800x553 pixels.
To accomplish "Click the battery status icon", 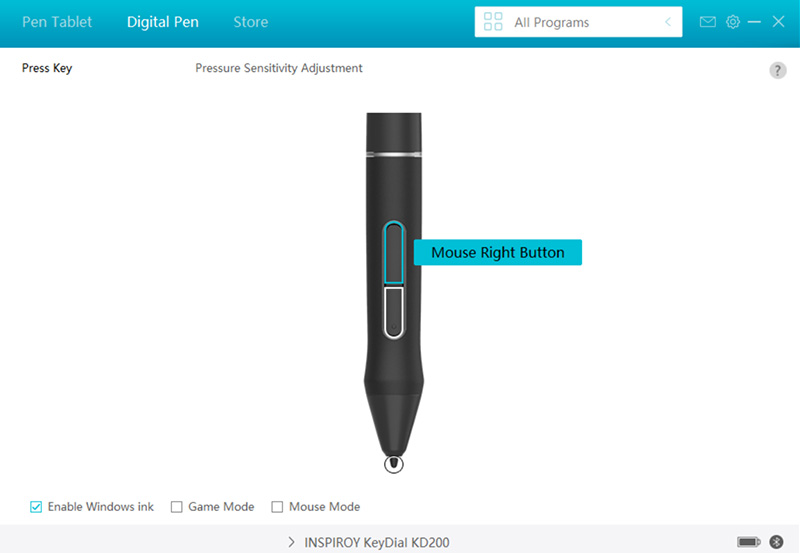I will coord(748,541).
